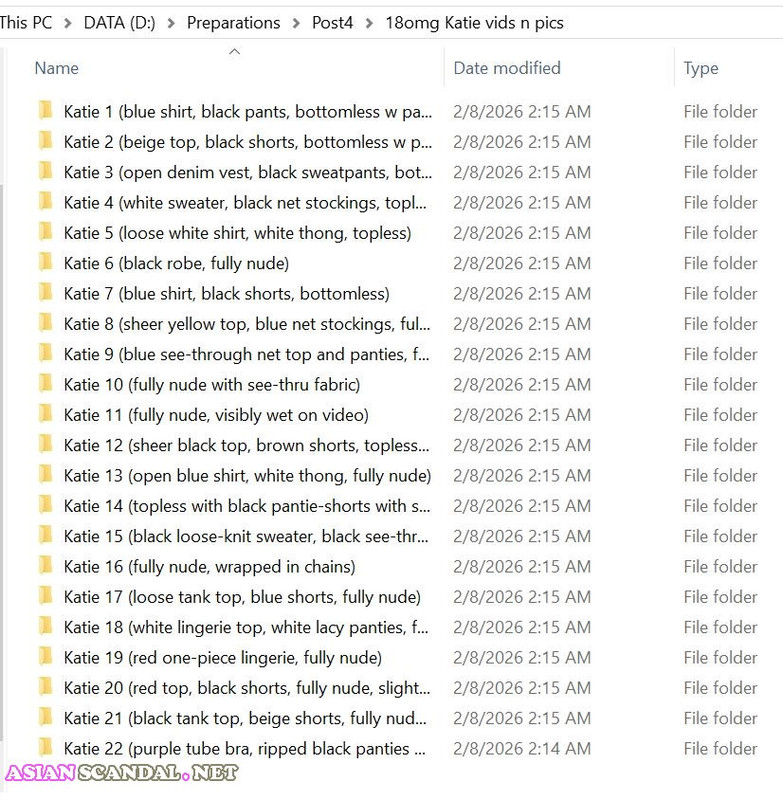Viewport: 783px width, 800px height.
Task: Select the folder icon for Katie 19
Action: point(45,656)
